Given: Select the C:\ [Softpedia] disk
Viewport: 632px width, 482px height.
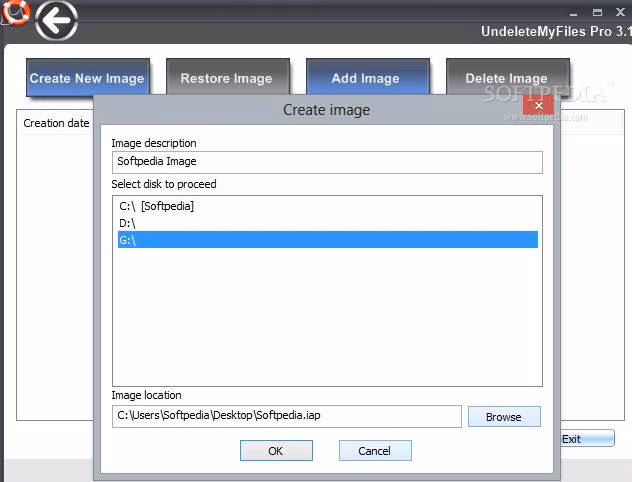Looking at the screenshot, I should pos(328,206).
